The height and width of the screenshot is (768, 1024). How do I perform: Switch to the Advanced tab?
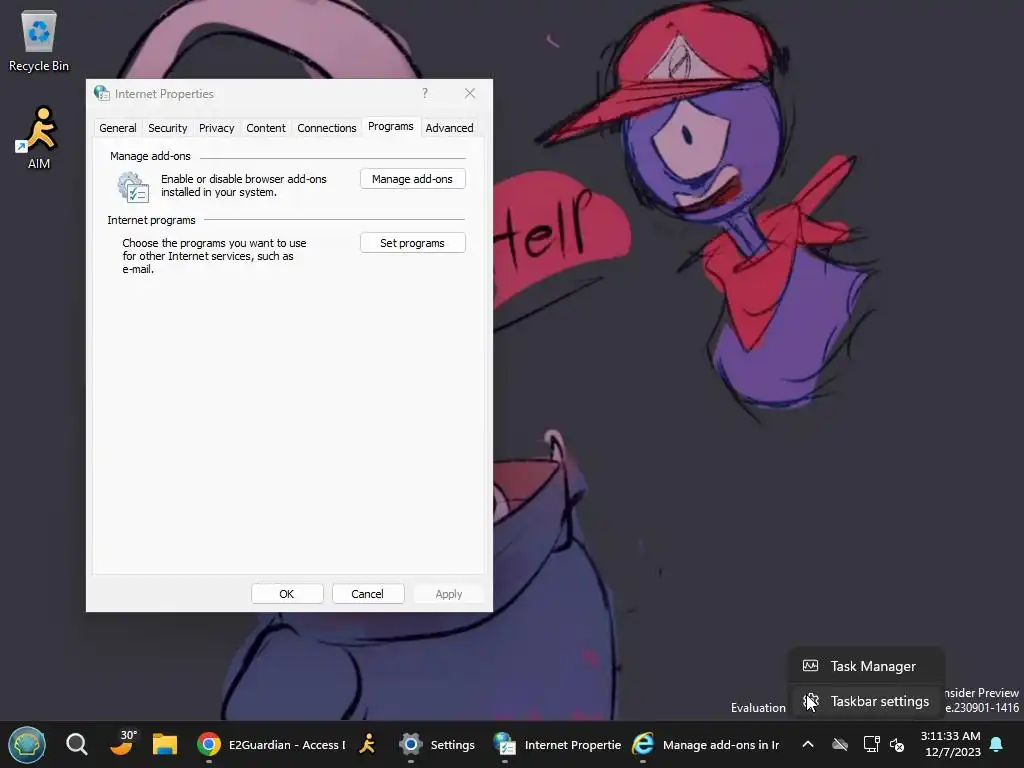(x=449, y=128)
